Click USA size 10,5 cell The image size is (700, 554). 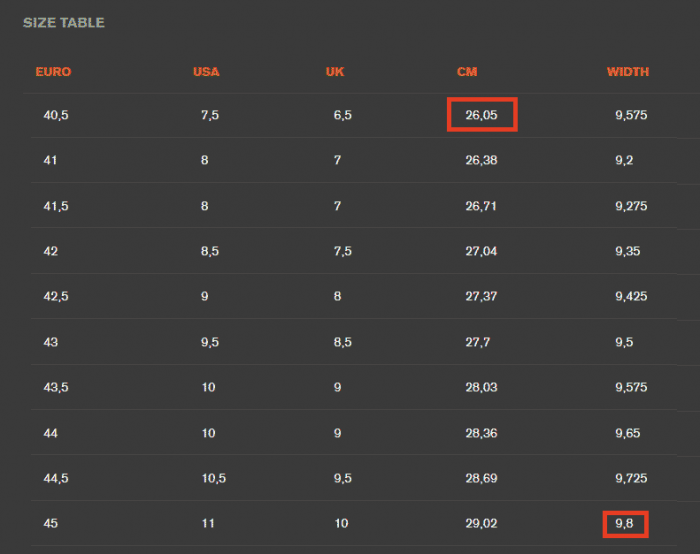pos(214,478)
